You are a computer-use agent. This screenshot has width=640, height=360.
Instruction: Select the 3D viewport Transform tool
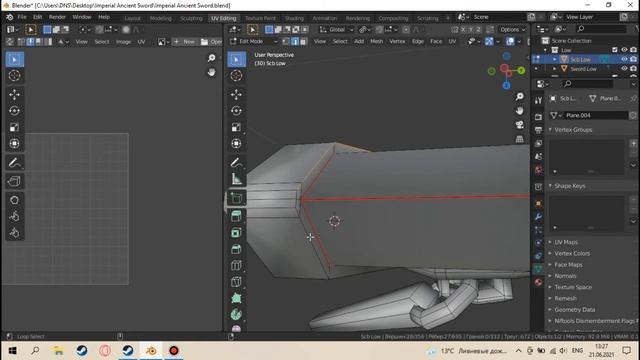pos(236,143)
